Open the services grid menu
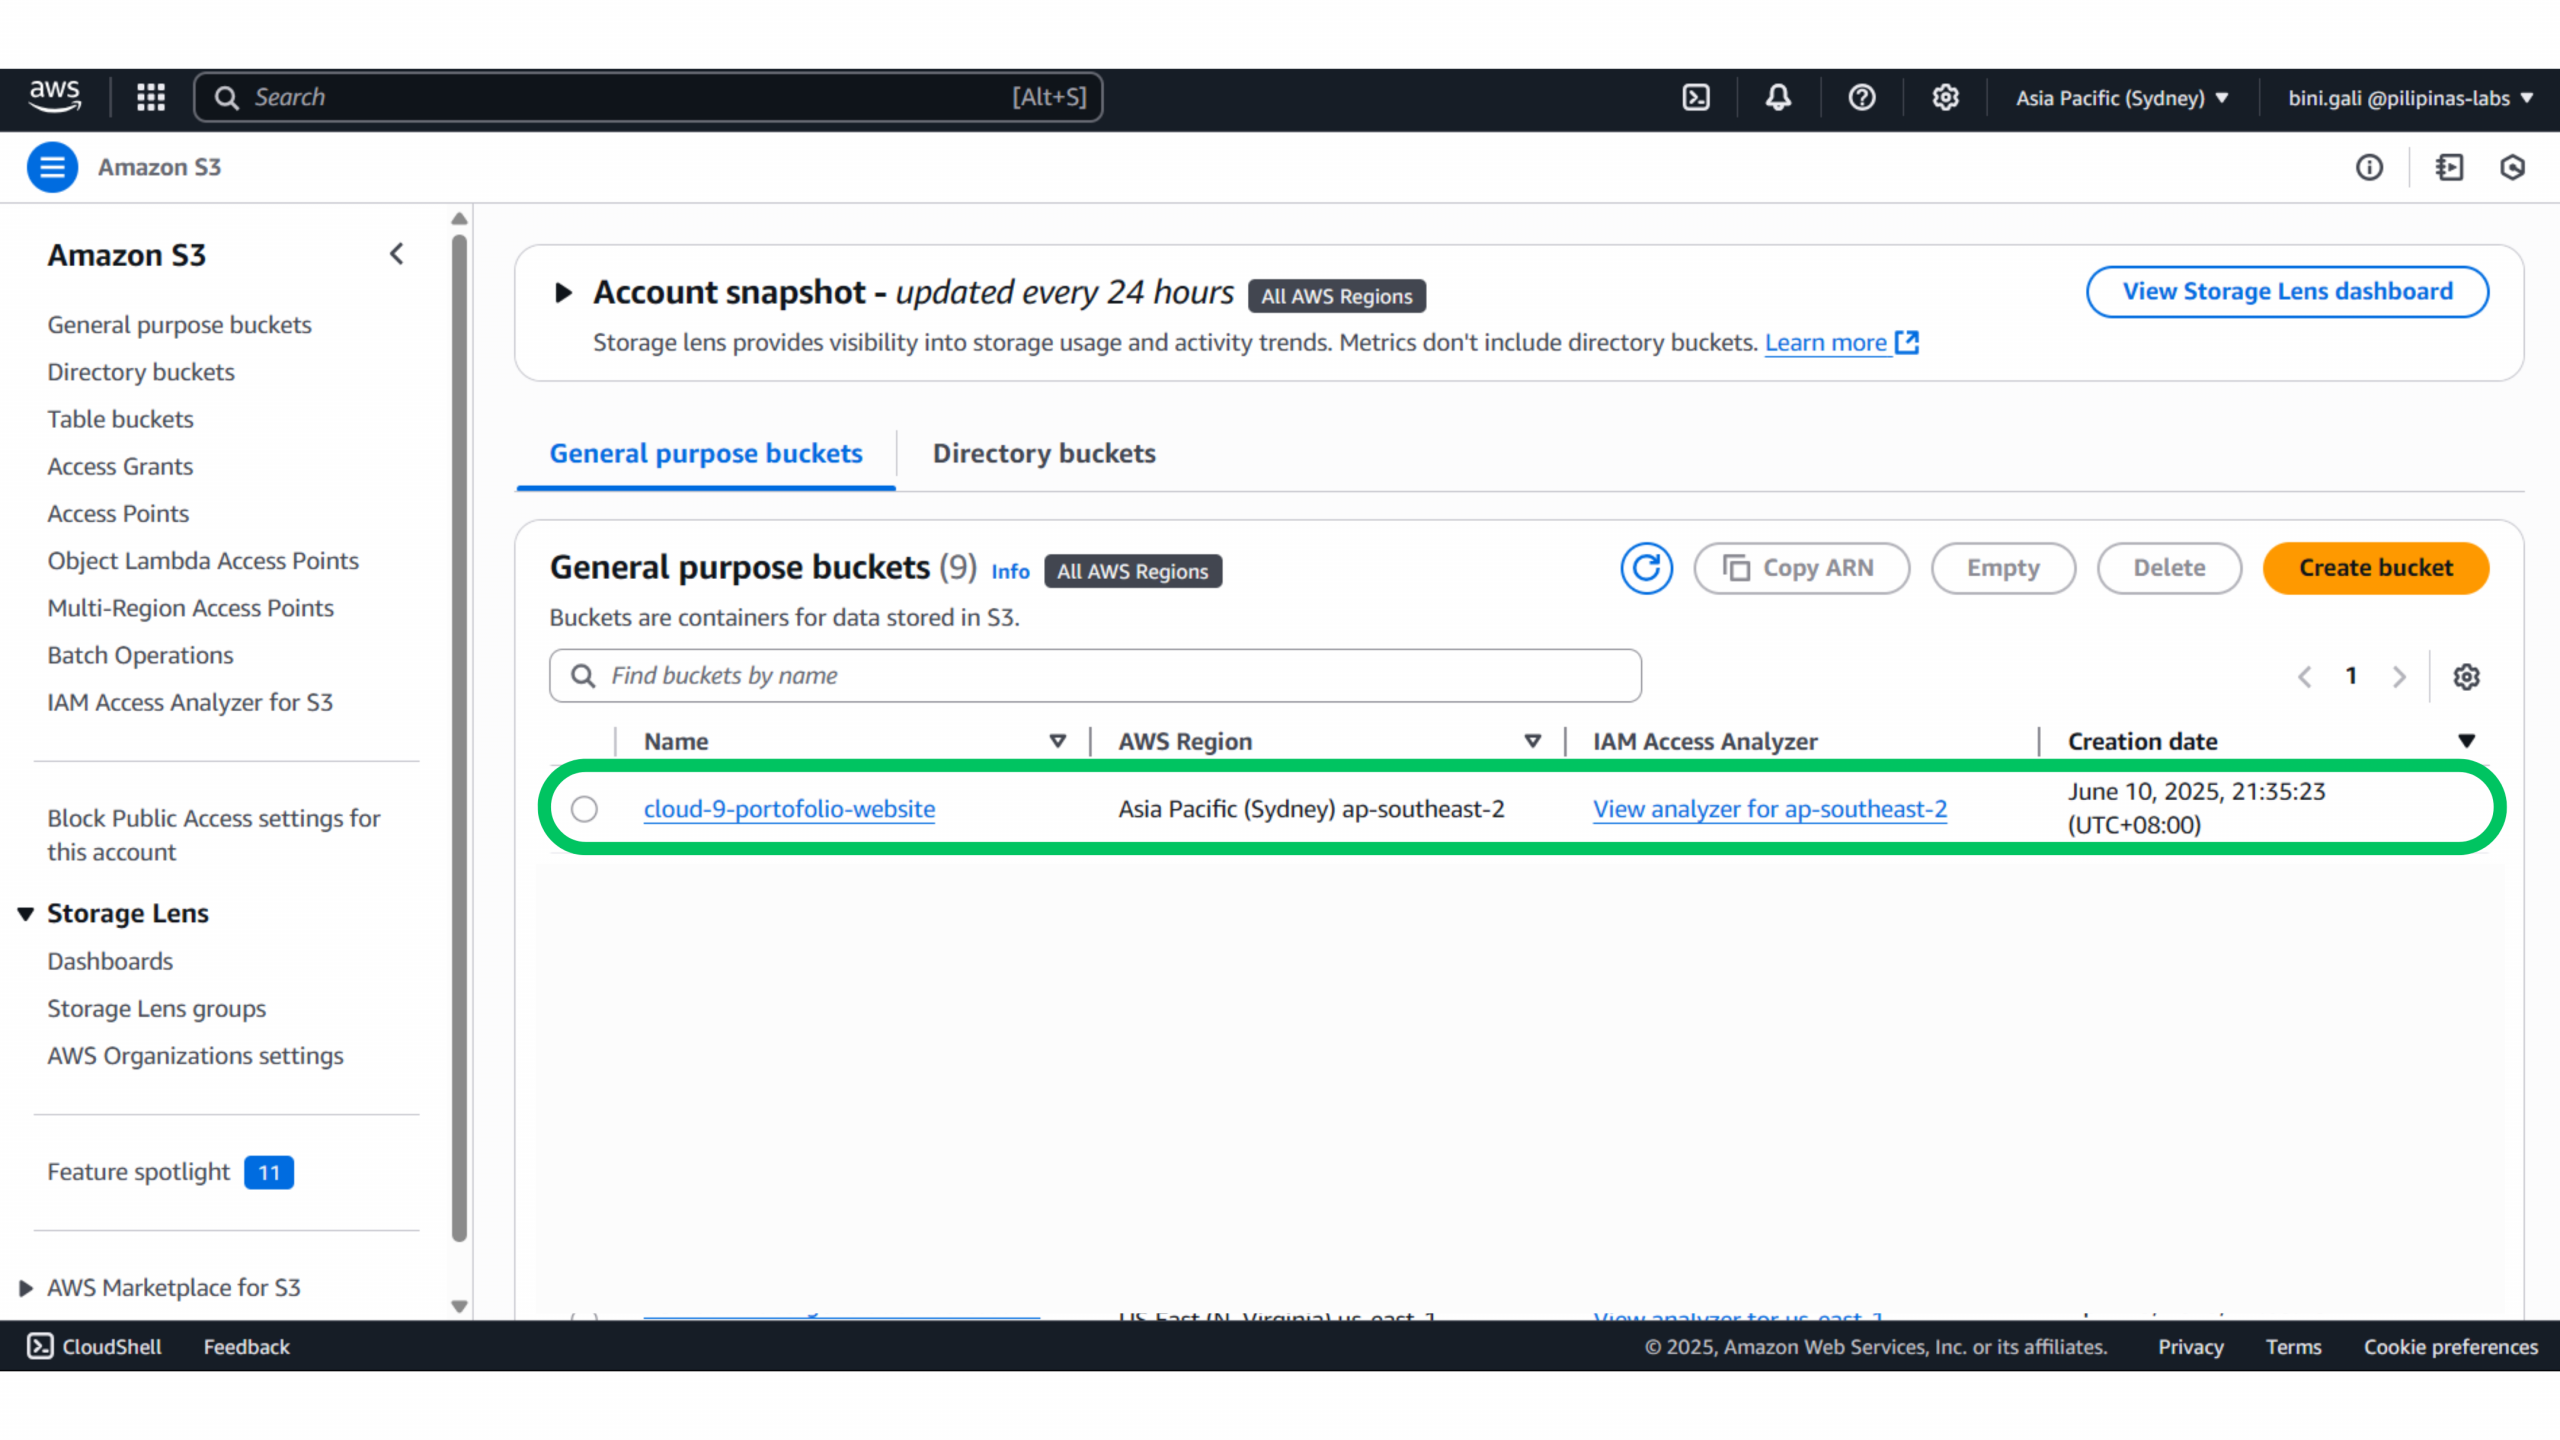Viewport: 2560px width, 1440px height. [x=151, y=97]
